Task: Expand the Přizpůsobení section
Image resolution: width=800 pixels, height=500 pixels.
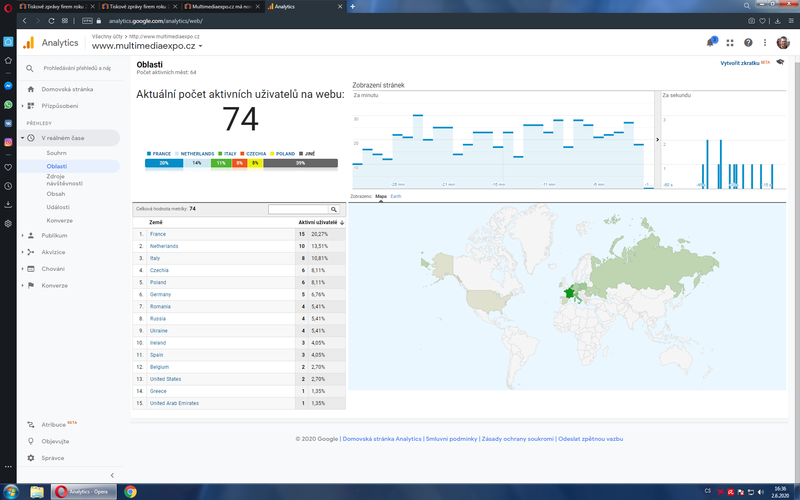Action: click(22, 106)
